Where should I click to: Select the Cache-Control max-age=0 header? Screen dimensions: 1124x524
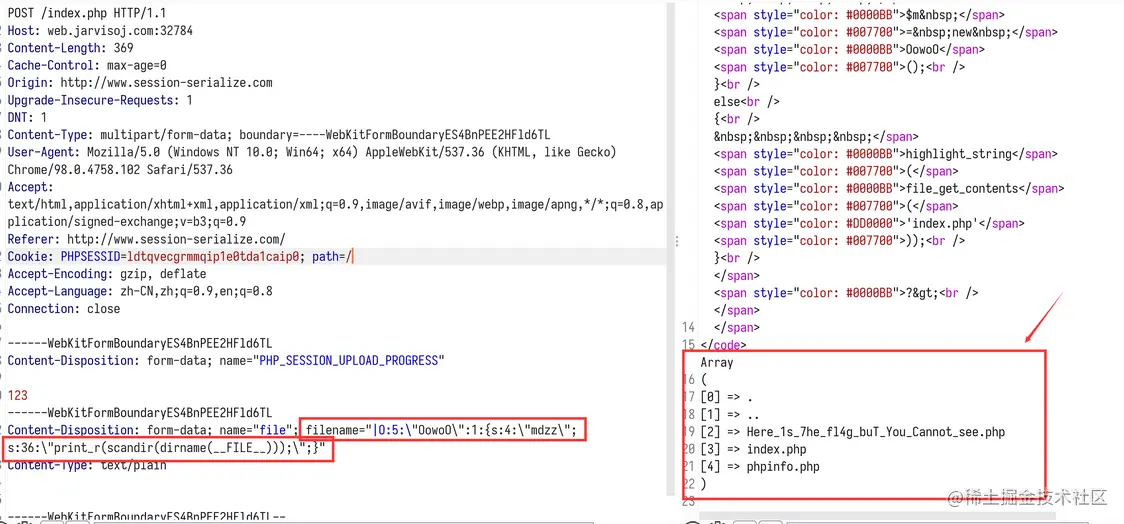[87, 65]
